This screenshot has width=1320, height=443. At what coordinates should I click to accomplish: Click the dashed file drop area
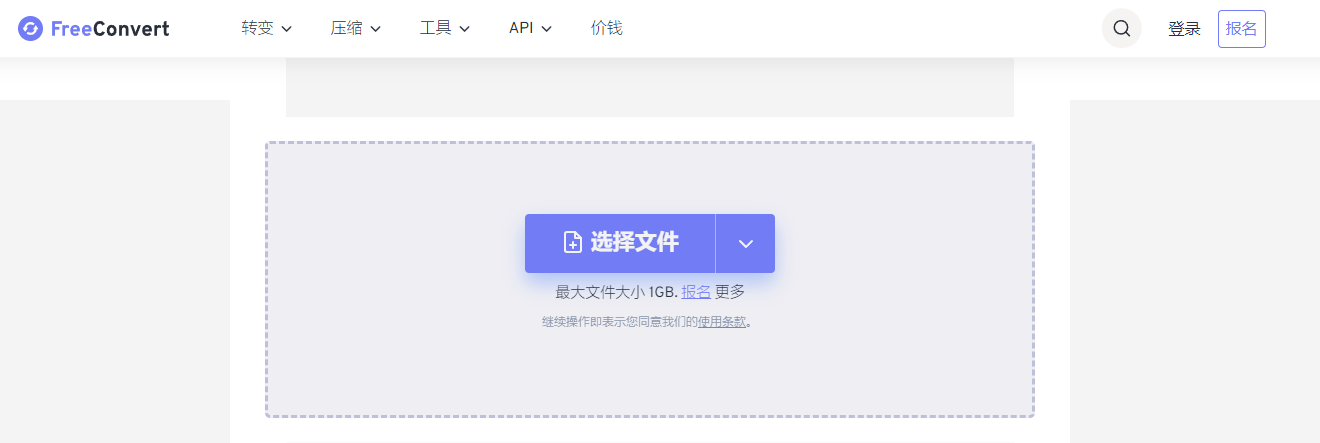tap(650, 279)
